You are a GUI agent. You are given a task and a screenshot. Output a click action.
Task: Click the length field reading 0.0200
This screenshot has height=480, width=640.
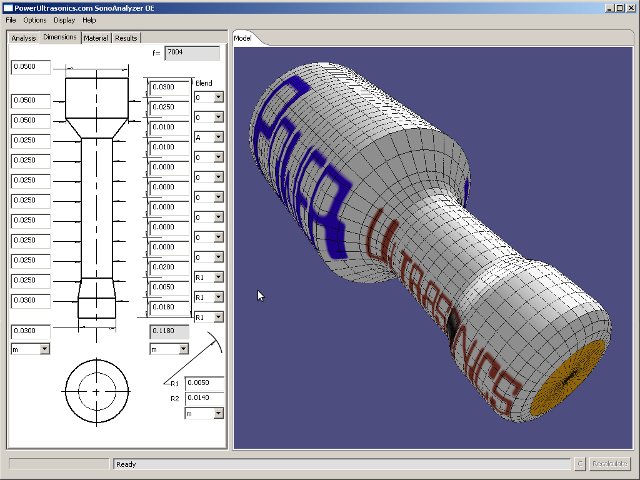(169, 267)
